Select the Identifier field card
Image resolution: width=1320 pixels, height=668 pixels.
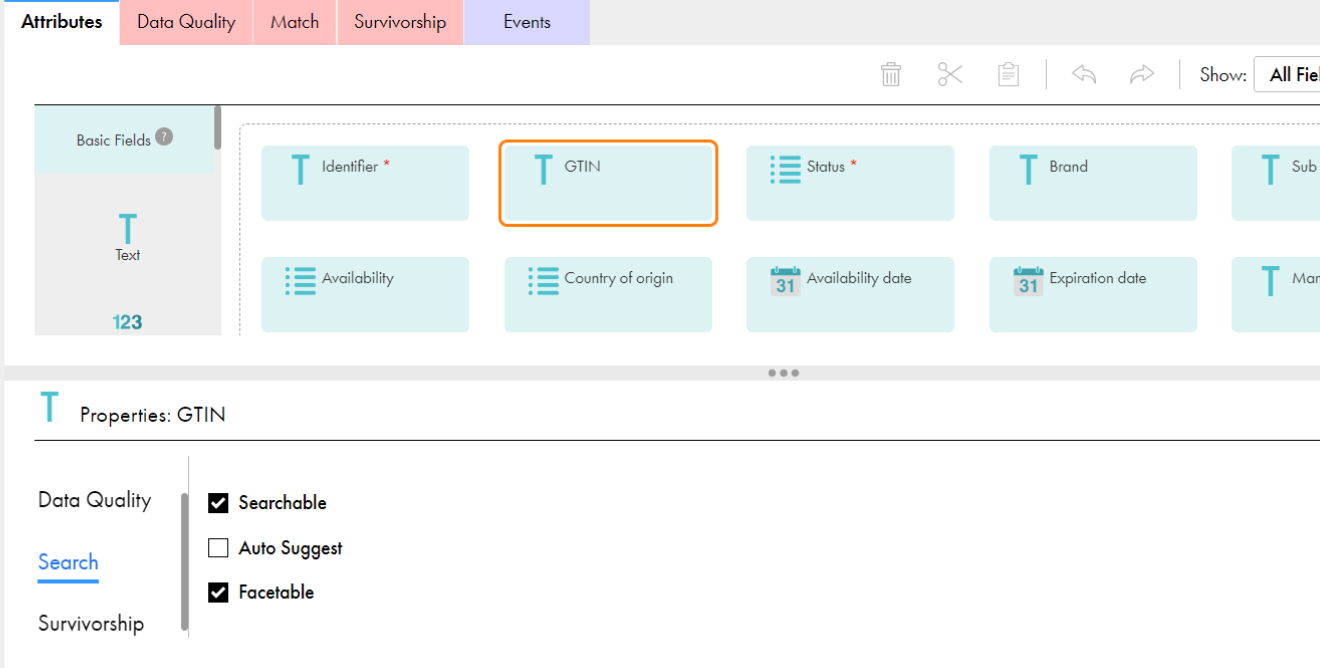365,183
